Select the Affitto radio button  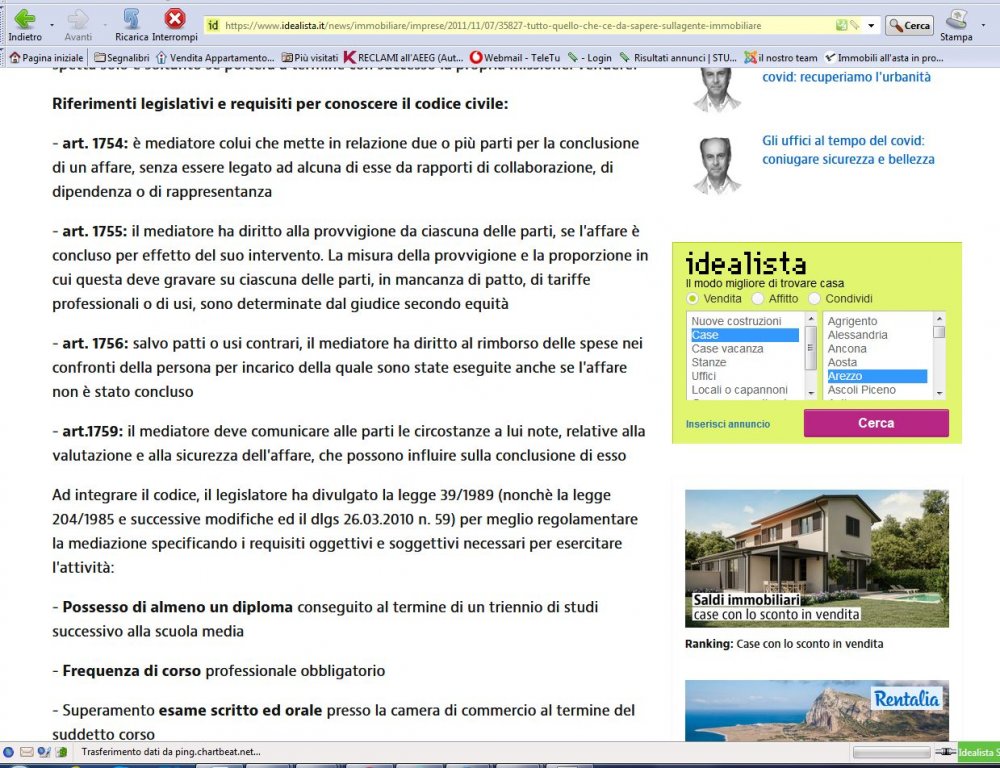point(758,299)
